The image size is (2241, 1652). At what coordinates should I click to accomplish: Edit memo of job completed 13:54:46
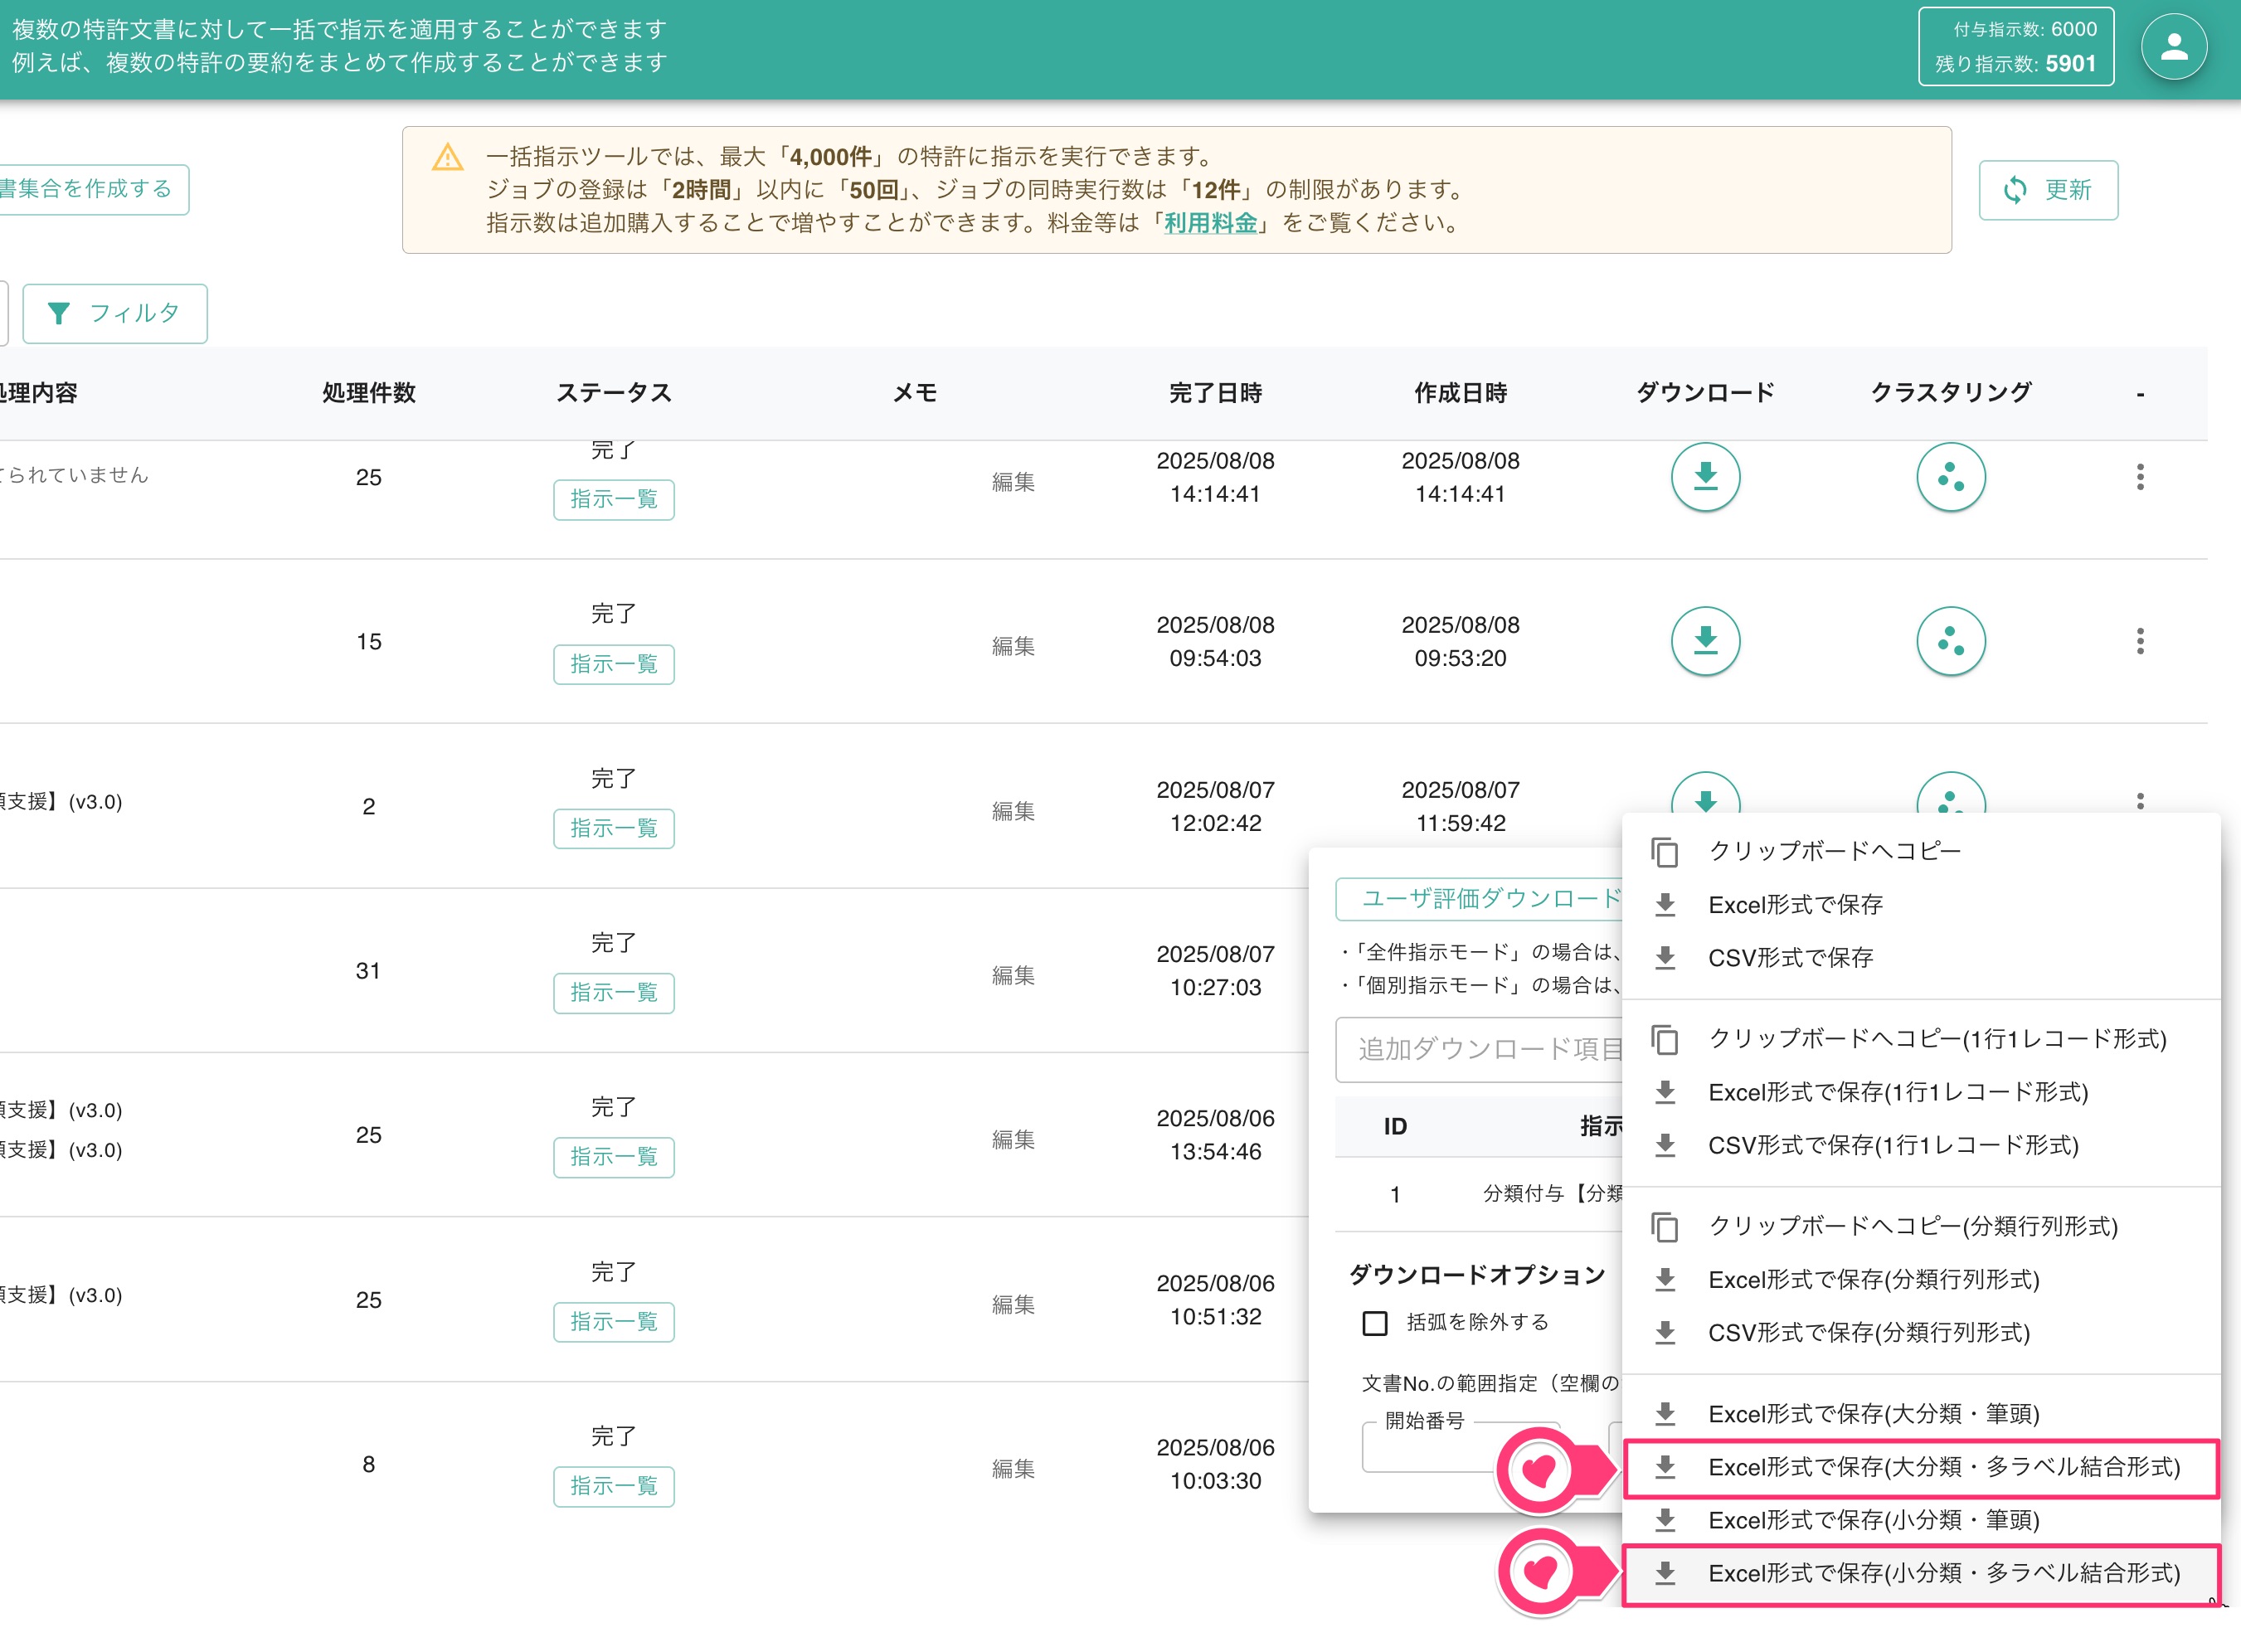(1013, 1140)
